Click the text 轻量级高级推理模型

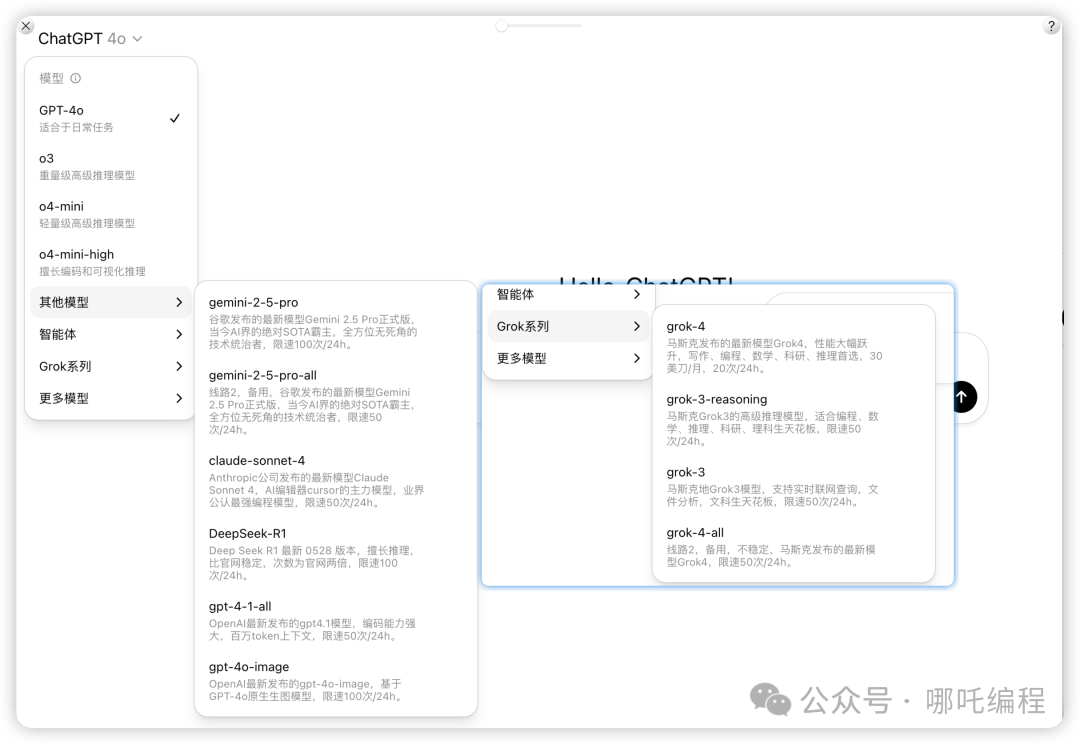point(87,223)
